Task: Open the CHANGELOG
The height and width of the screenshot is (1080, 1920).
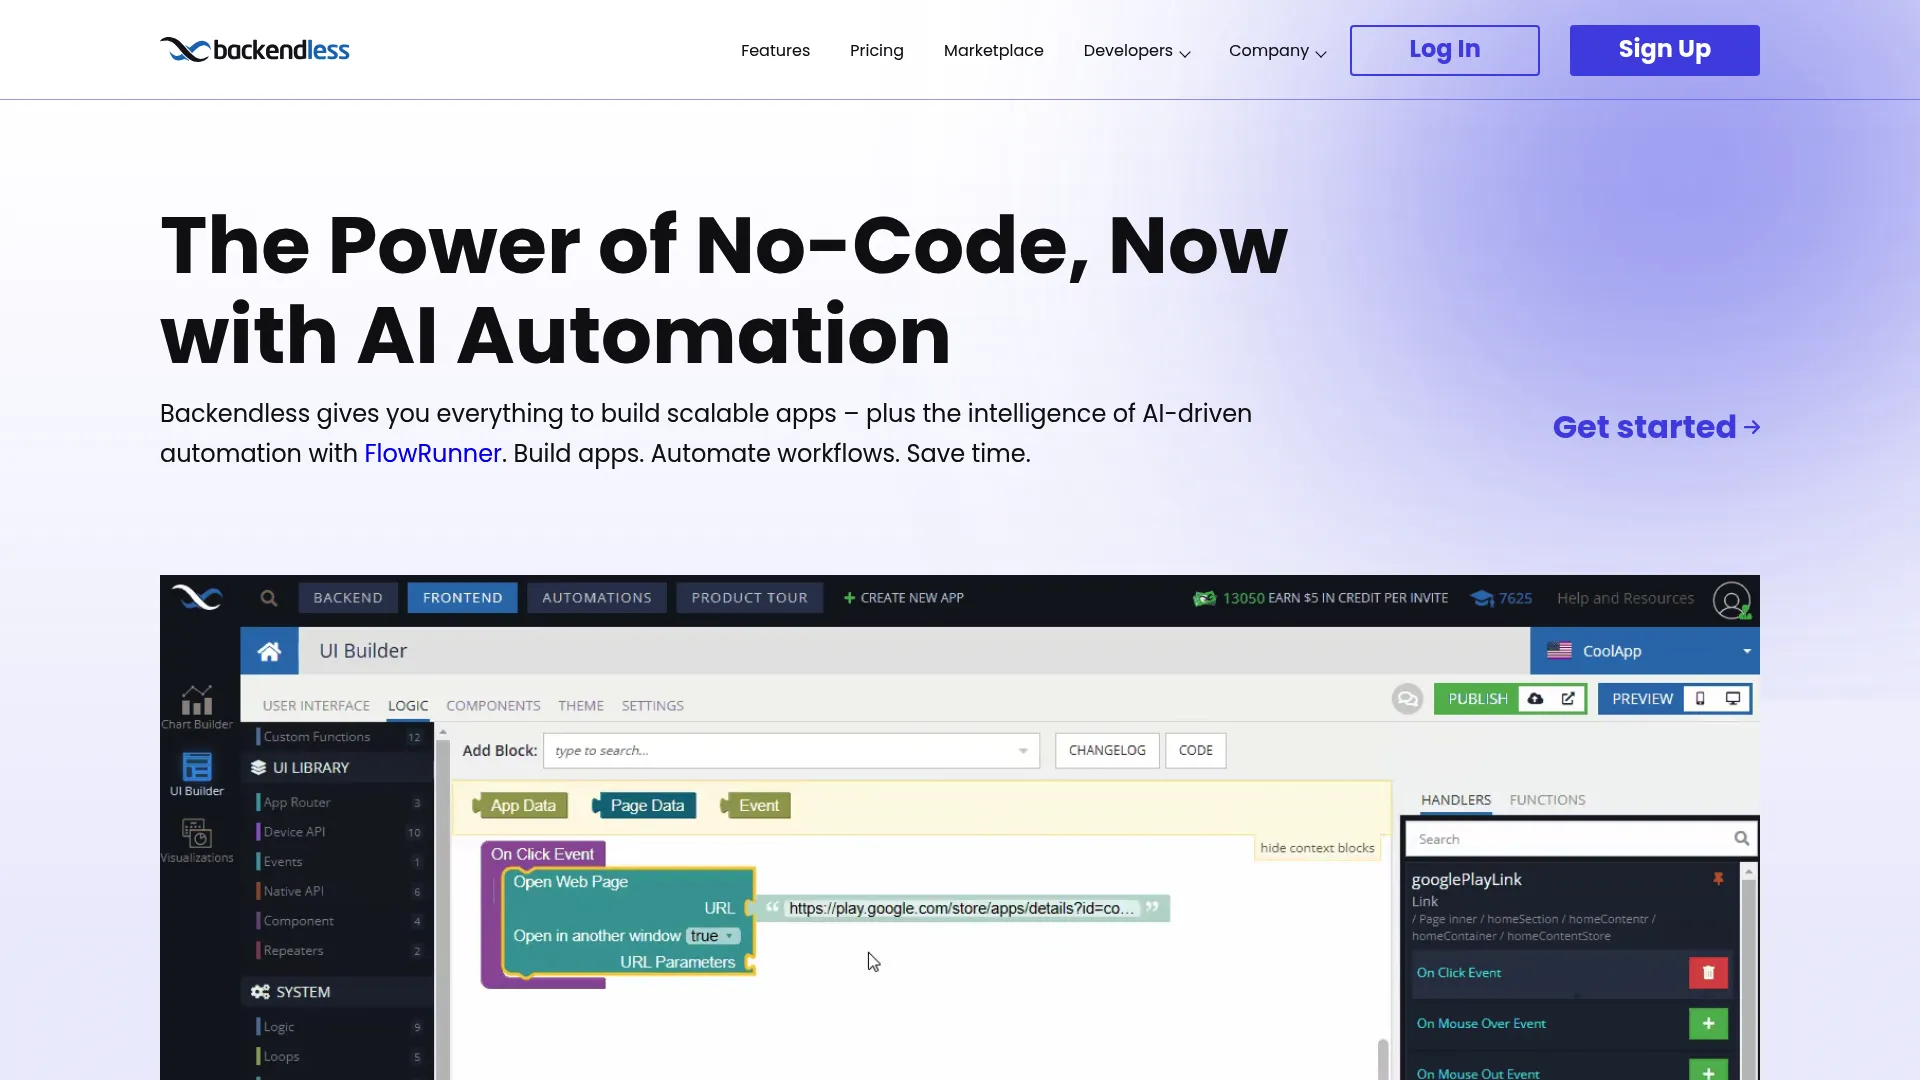Action: click(x=1107, y=751)
